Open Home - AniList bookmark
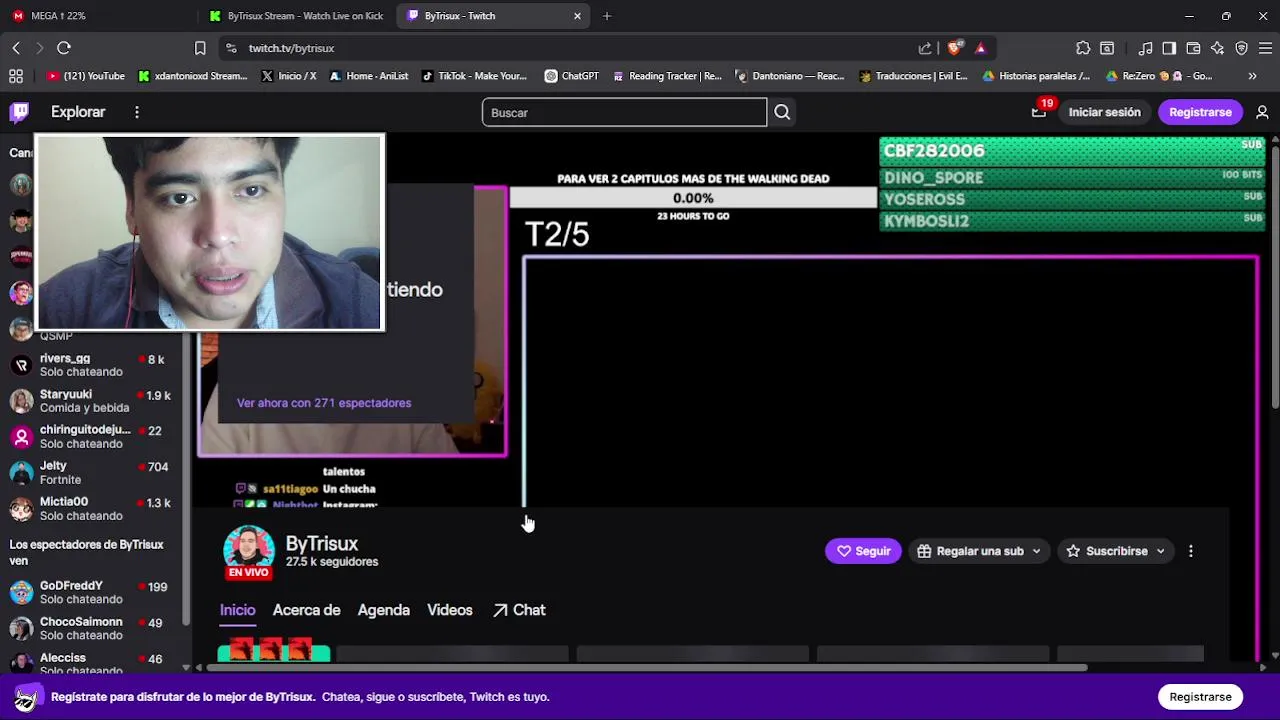 [x=369, y=76]
